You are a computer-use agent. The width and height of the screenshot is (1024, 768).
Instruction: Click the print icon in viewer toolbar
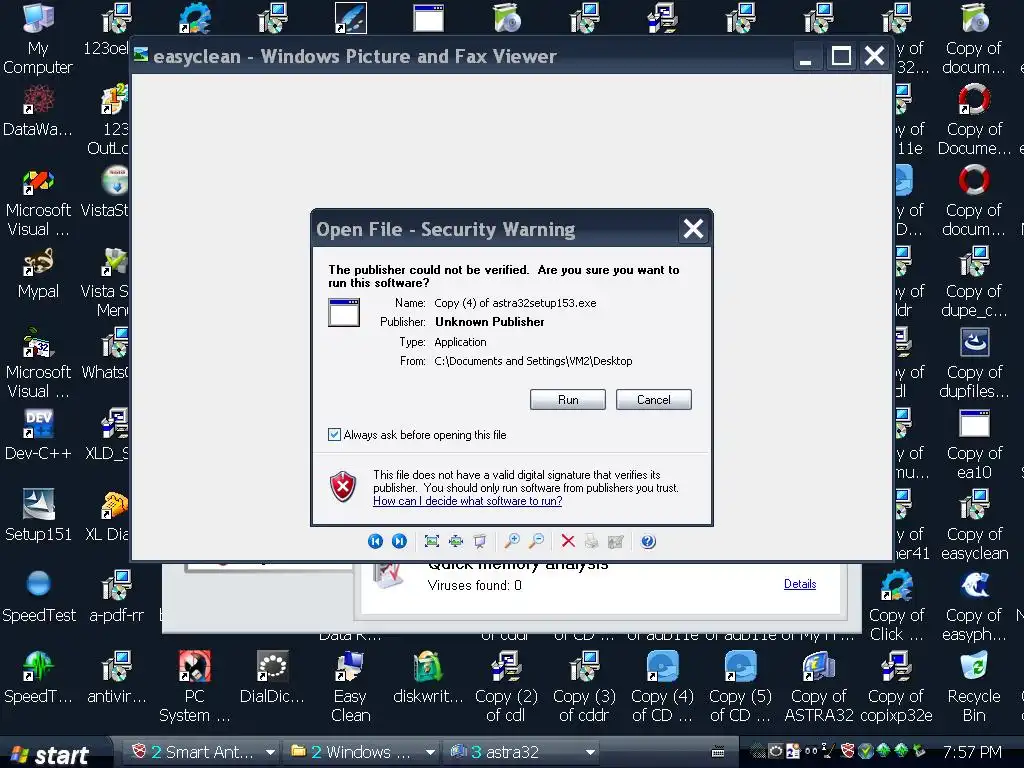pyautogui.click(x=592, y=541)
